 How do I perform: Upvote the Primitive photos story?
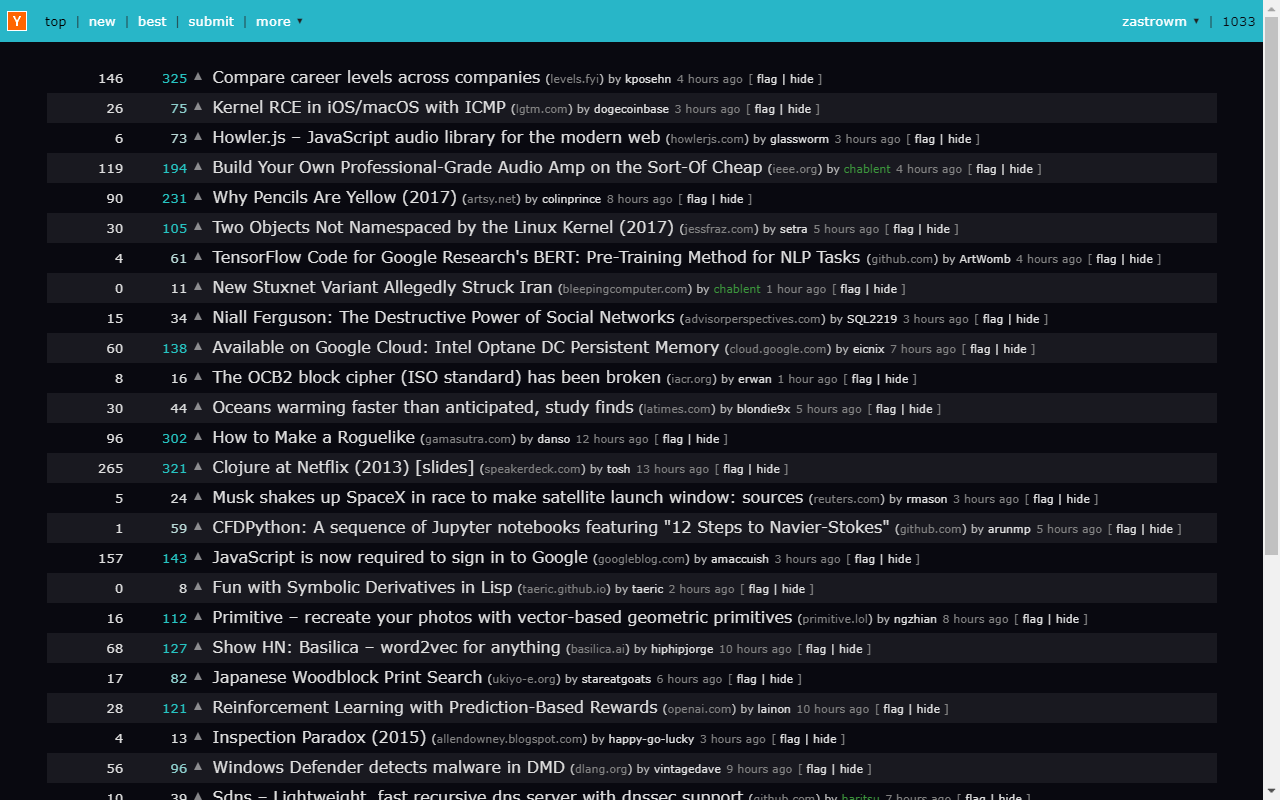coord(198,618)
